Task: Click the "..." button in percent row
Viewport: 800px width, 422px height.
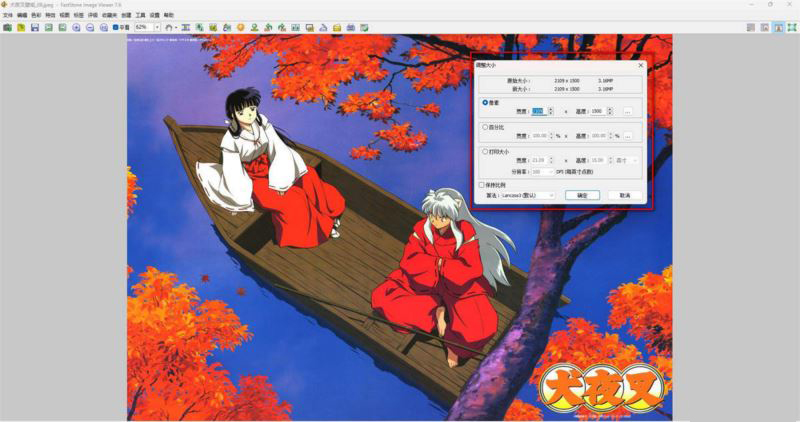Action: (628, 136)
